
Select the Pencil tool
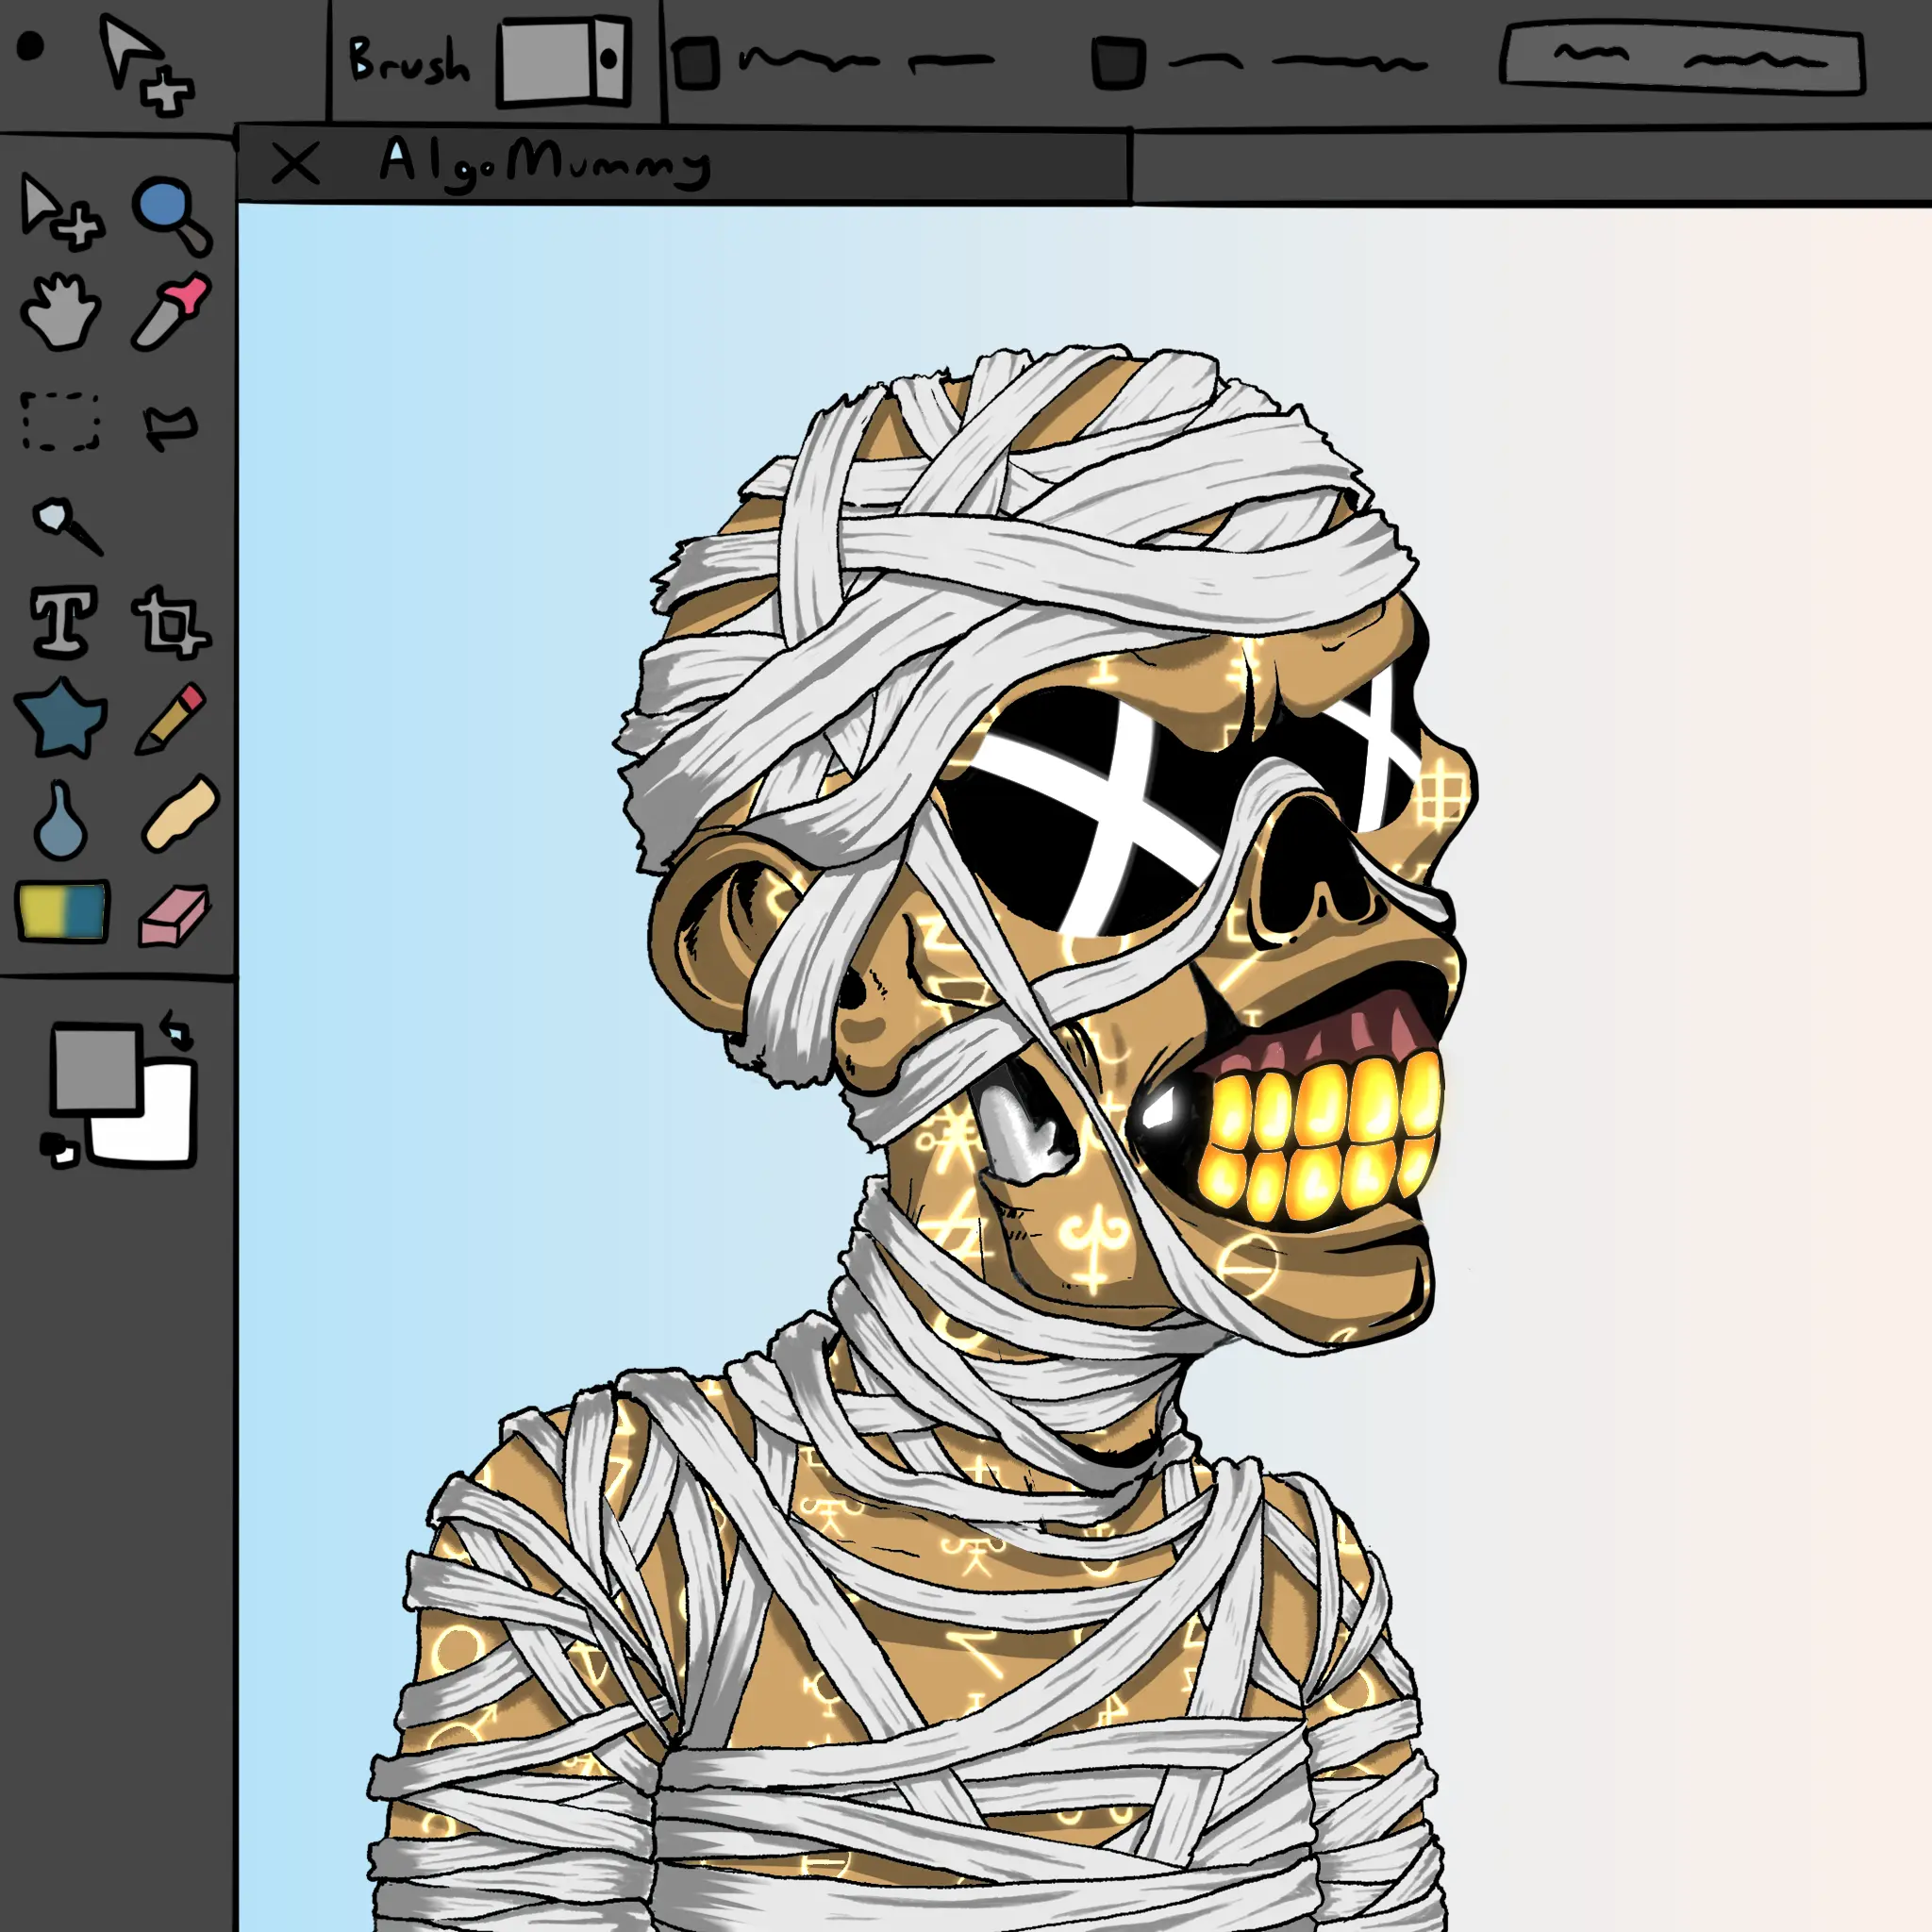[x=172, y=718]
